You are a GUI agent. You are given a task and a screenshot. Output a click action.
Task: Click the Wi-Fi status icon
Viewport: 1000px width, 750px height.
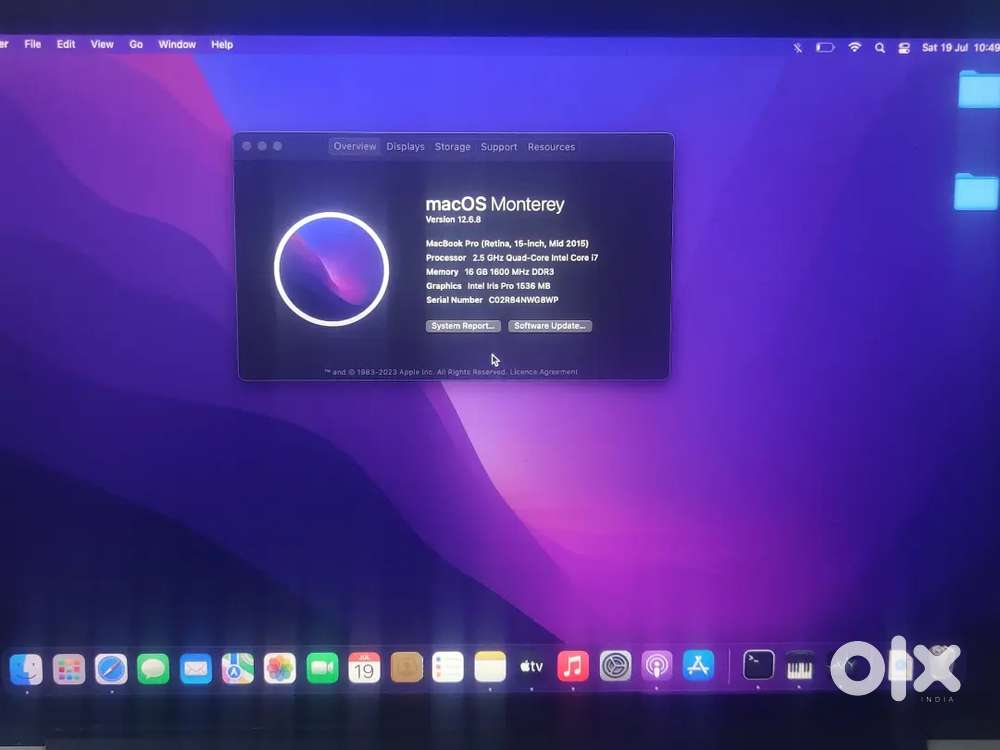tap(854, 47)
